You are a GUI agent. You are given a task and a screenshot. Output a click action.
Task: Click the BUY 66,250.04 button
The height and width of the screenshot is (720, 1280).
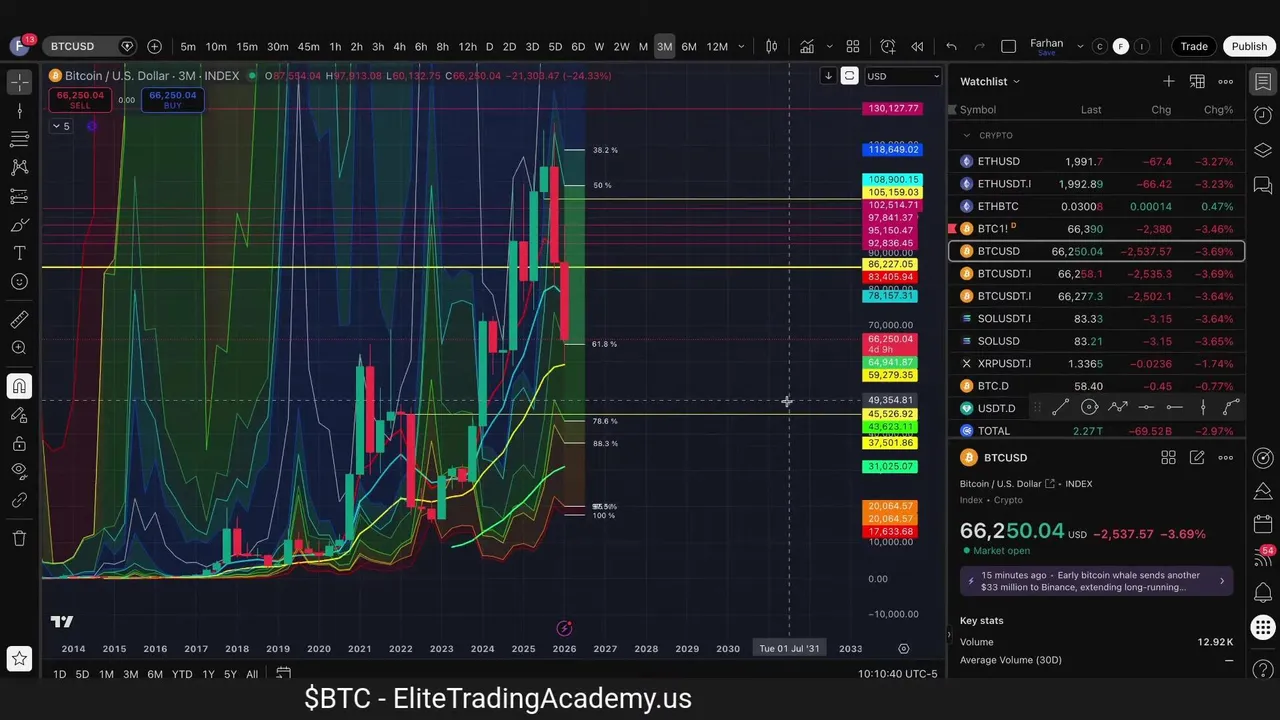[x=173, y=100]
